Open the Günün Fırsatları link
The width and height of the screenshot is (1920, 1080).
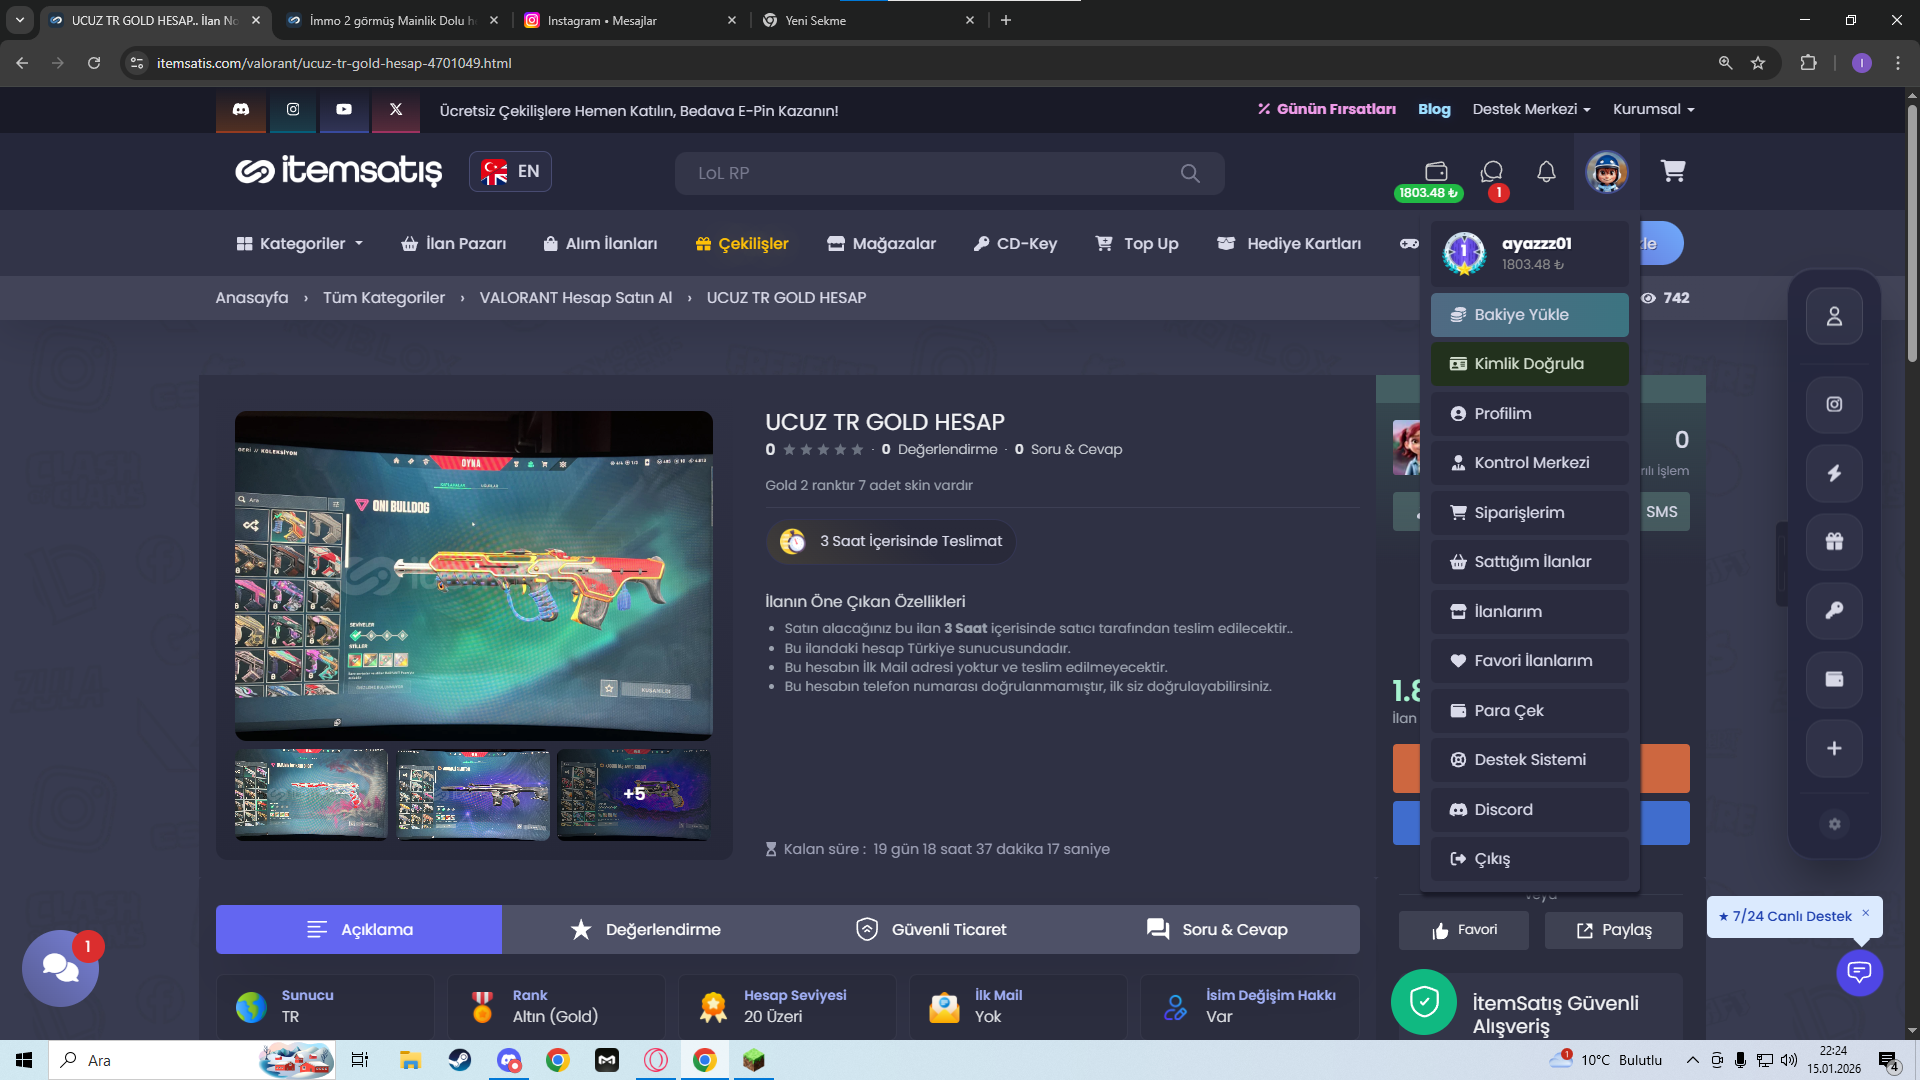[x=1327, y=109]
